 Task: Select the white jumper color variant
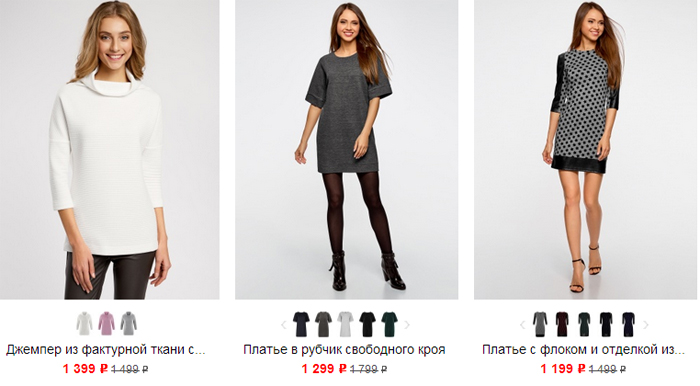pyautogui.click(x=84, y=324)
